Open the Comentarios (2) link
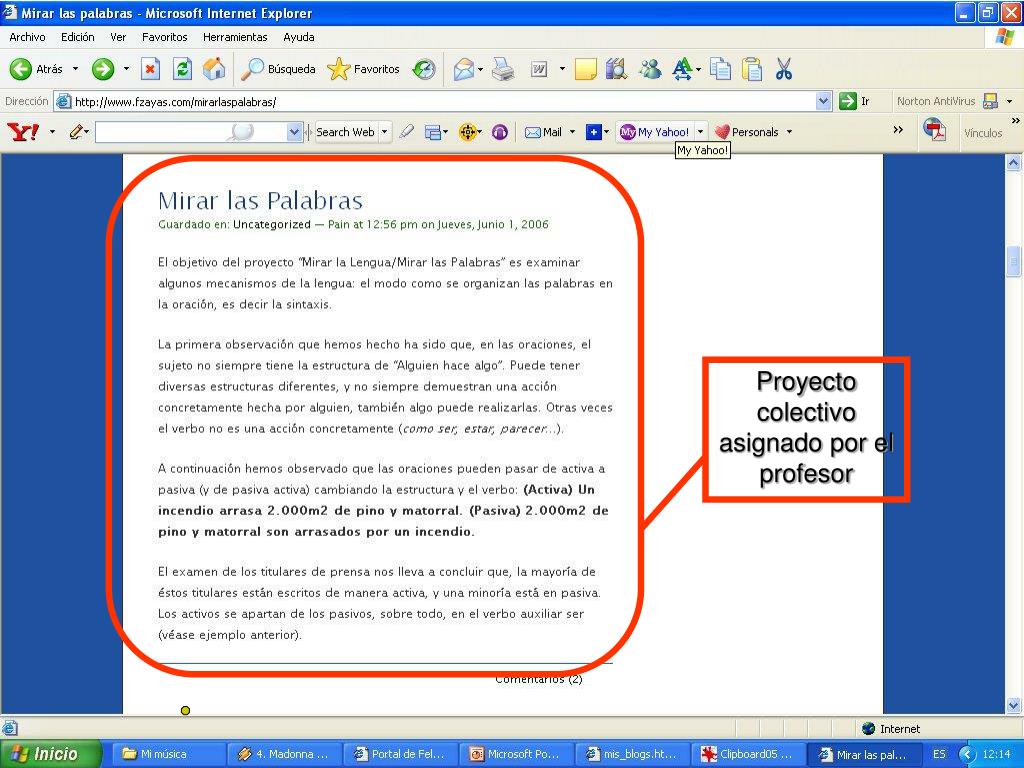 539,679
